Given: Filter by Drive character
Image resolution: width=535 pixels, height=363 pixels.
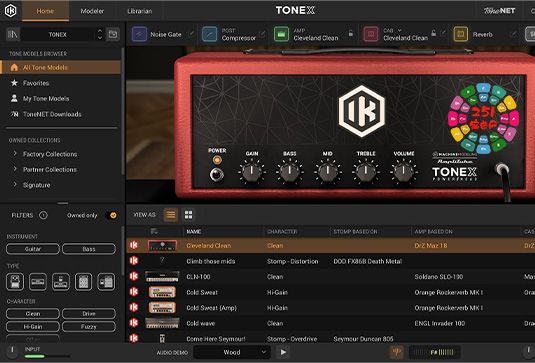Looking at the screenshot, I should click(89, 314).
